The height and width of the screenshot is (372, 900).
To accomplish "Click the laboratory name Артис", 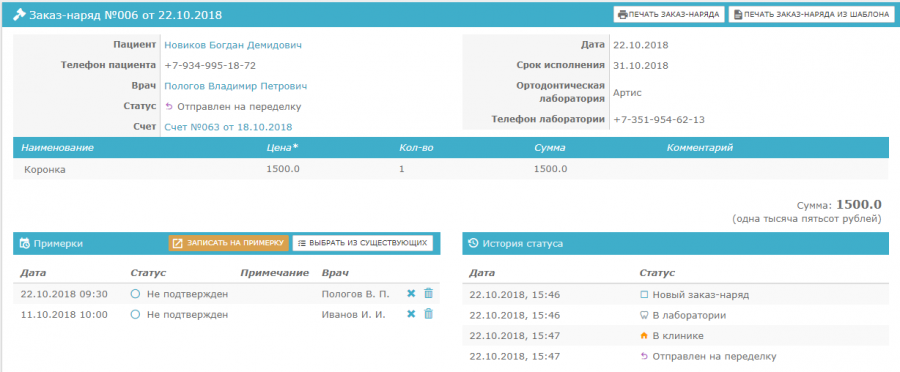I will pyautogui.click(x=627, y=92).
